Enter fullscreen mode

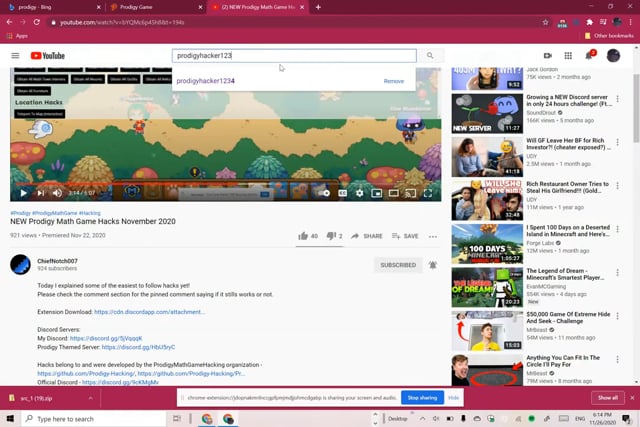click(427, 193)
